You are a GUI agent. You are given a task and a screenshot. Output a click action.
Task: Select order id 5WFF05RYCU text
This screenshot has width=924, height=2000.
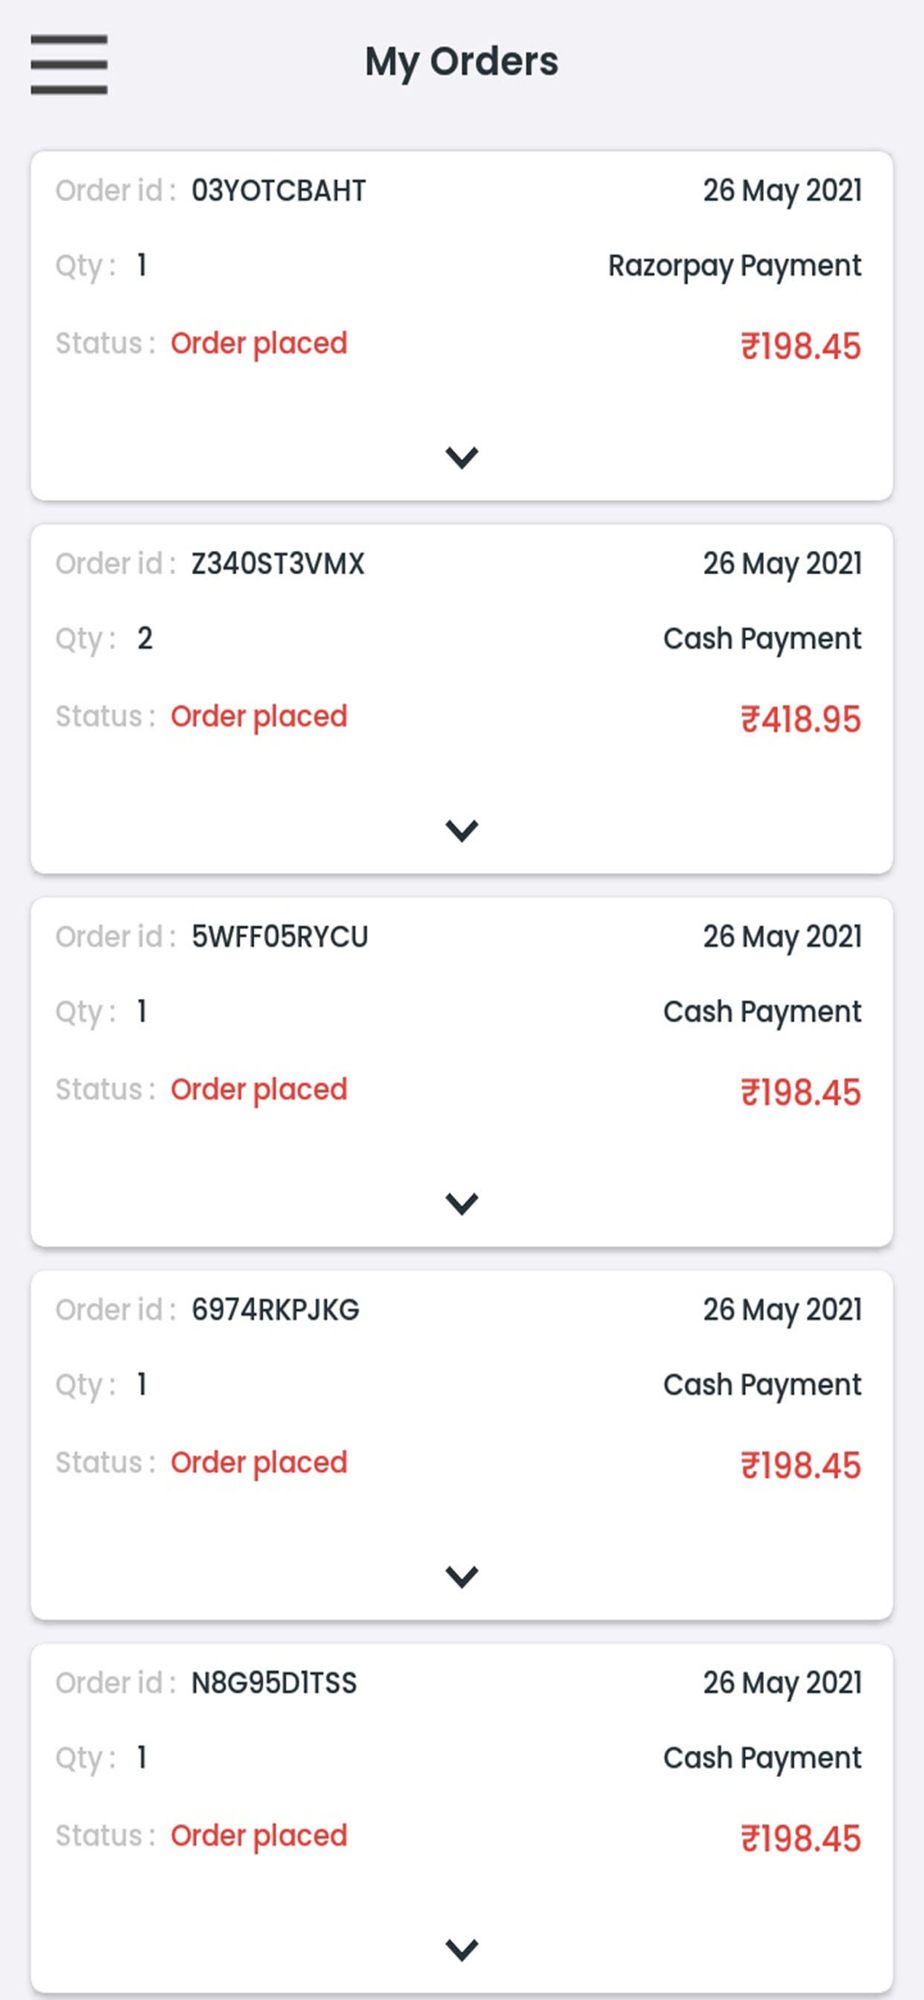point(280,936)
